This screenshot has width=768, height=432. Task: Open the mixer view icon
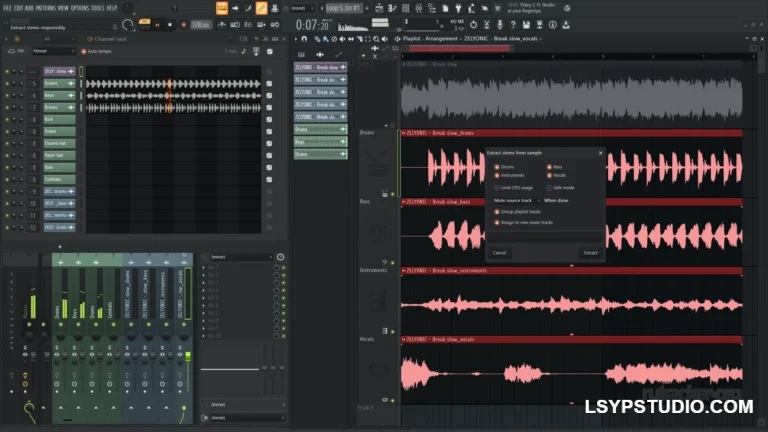(419, 8)
